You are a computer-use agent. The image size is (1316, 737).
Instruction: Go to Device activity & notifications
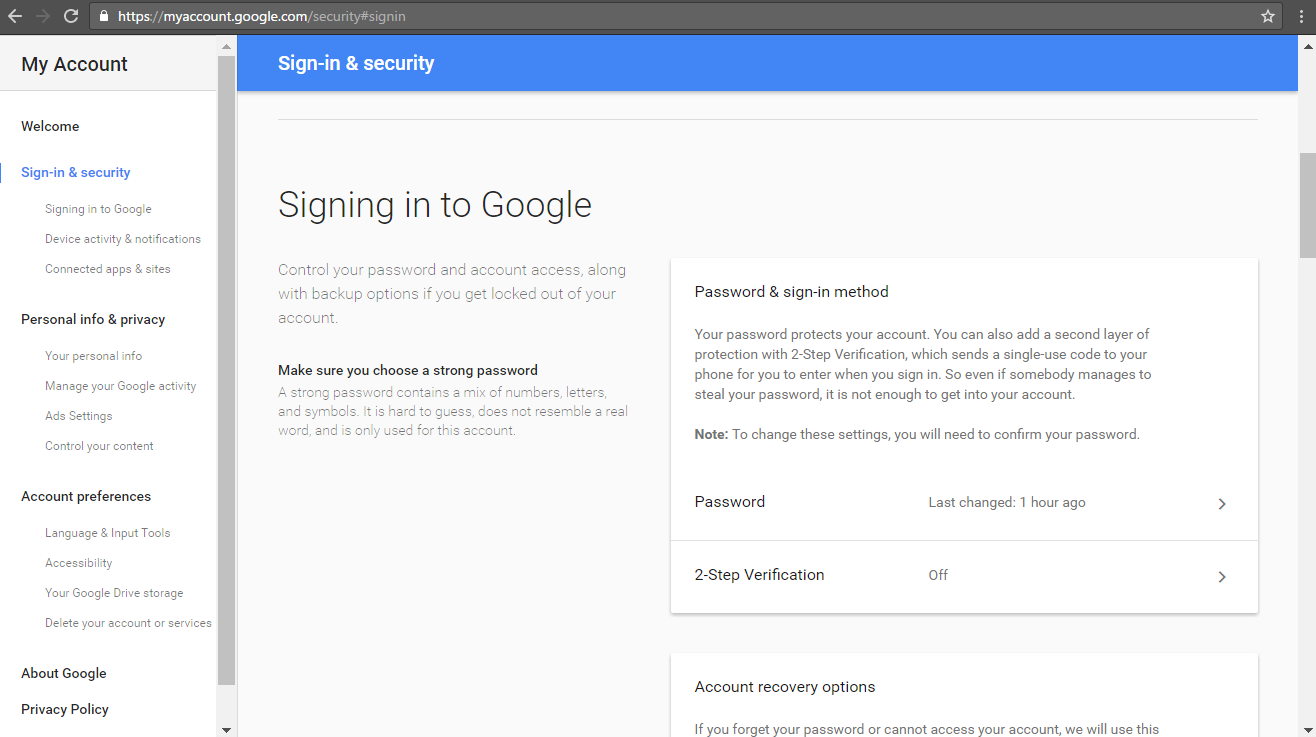pos(123,239)
